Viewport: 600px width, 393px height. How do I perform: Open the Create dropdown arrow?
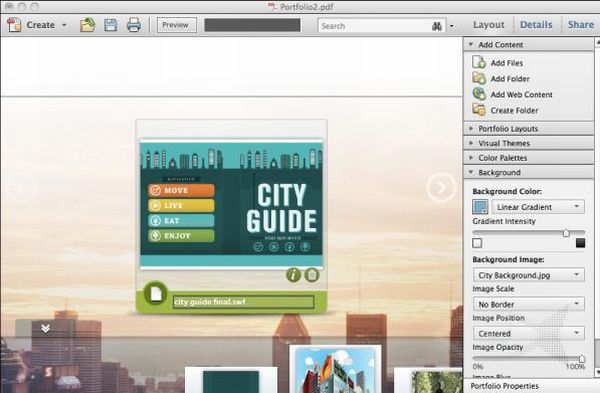click(x=64, y=25)
